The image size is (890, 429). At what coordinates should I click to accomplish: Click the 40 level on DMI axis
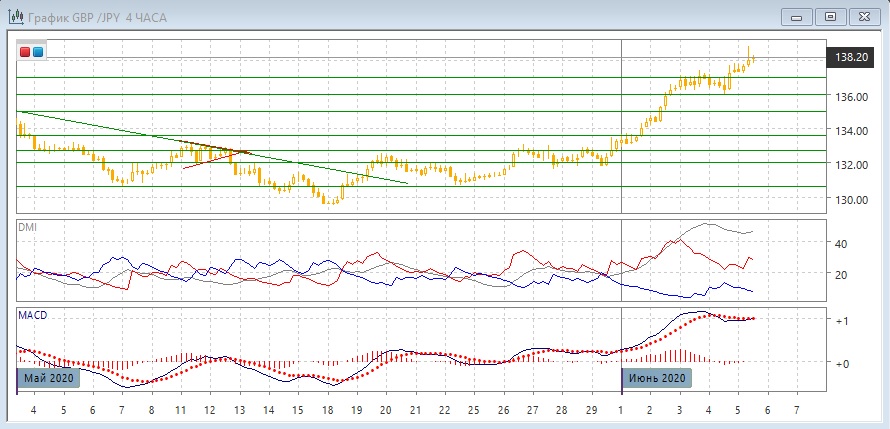tap(842, 243)
